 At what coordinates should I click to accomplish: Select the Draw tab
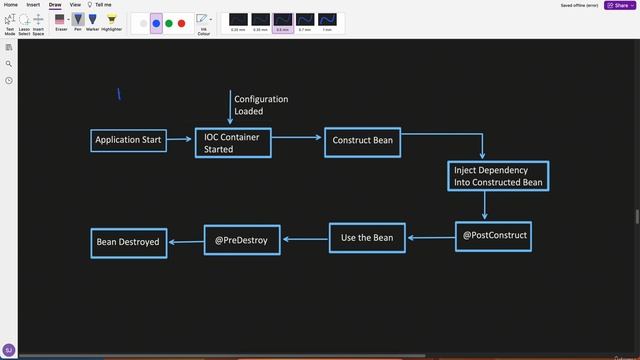55,5
